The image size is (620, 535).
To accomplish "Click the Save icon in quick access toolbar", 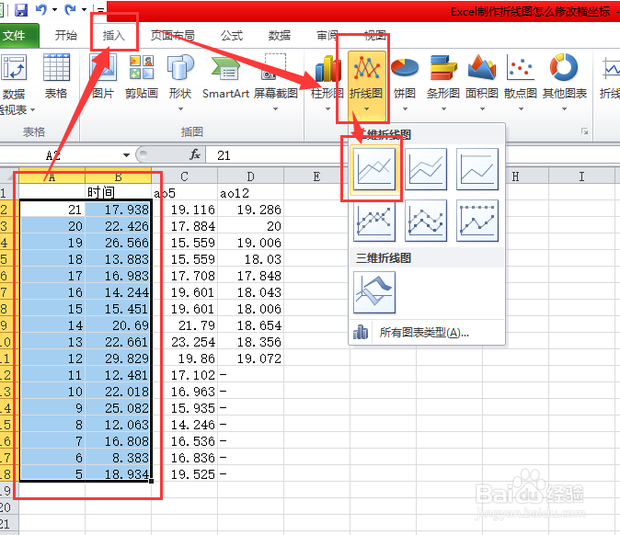I will click(21, 9).
